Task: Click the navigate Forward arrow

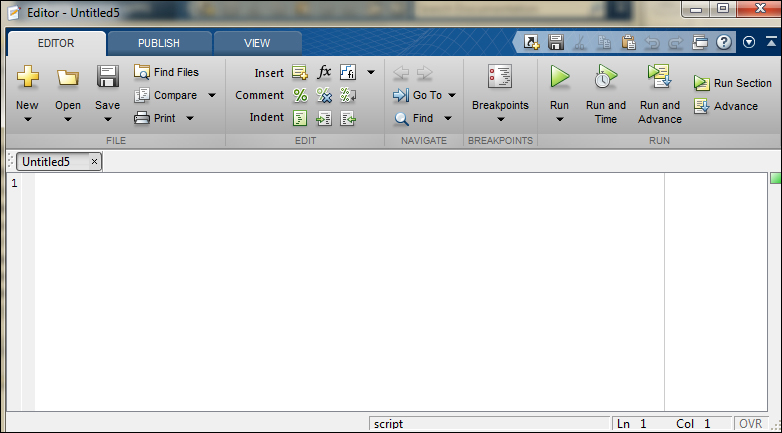Action: [424, 73]
